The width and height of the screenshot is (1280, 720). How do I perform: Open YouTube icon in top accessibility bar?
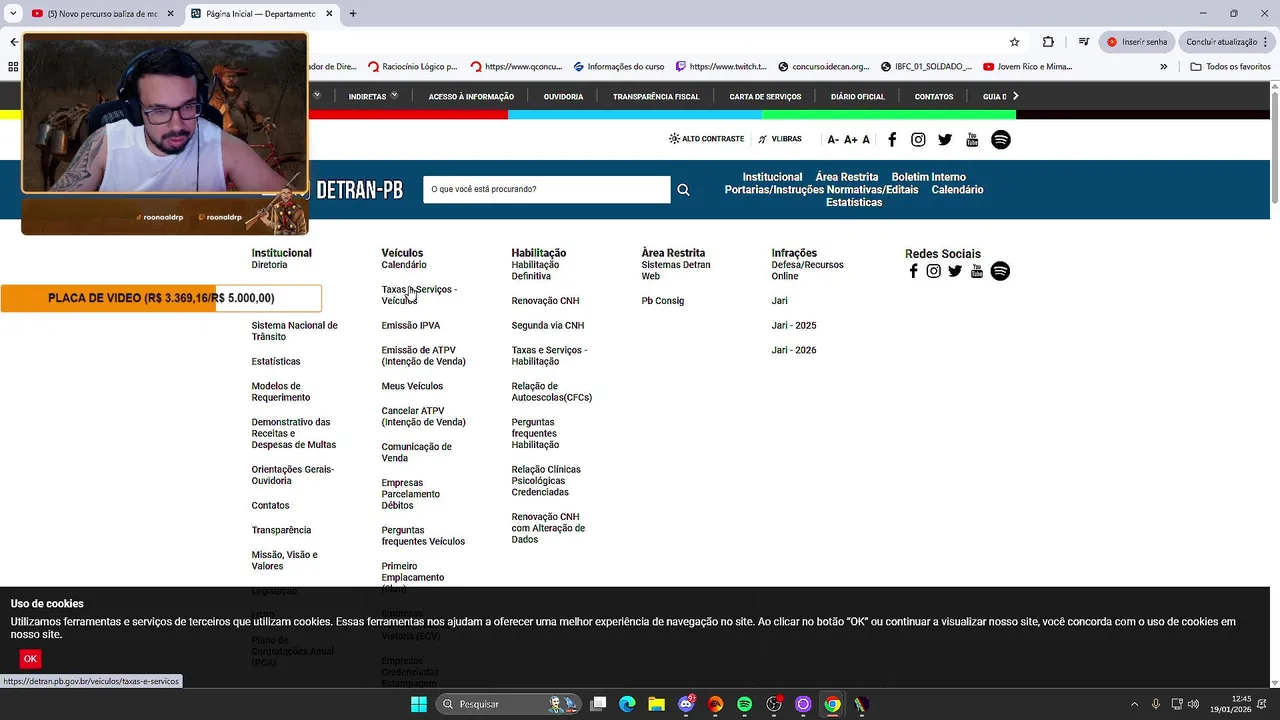[972, 140]
